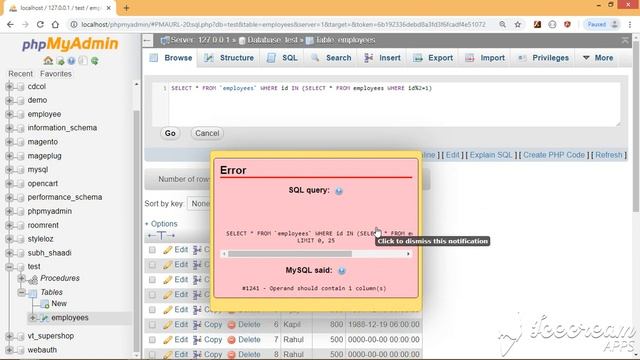Open Import tab

[485, 58]
